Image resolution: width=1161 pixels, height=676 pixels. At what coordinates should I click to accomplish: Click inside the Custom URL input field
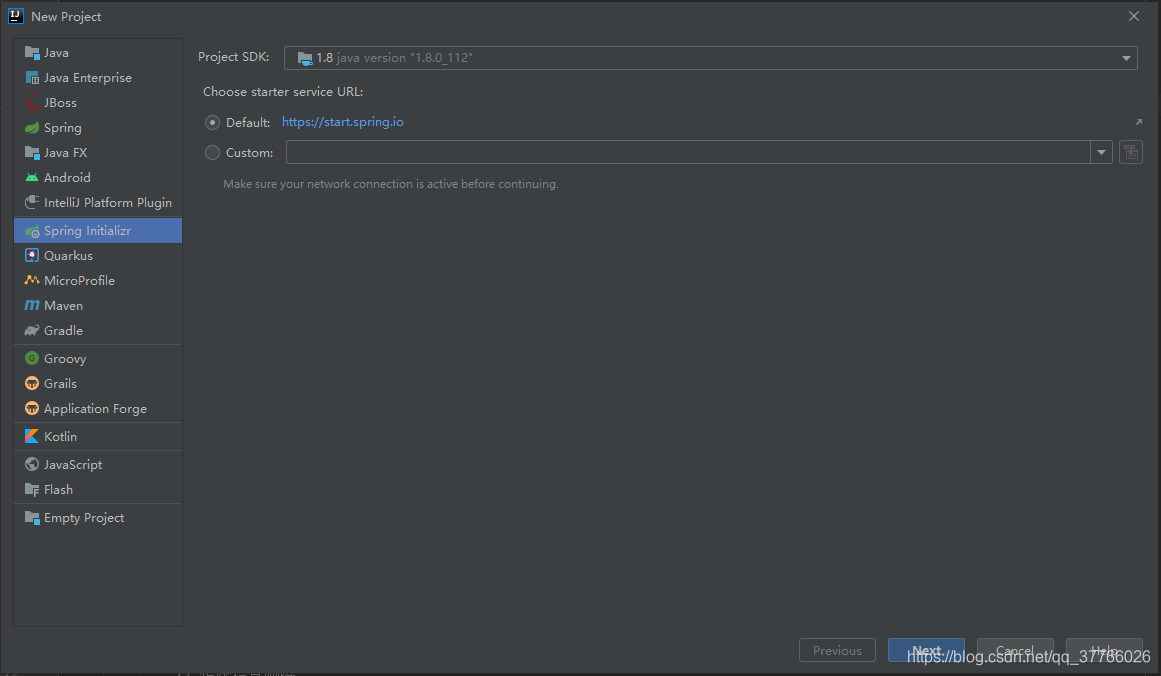[x=690, y=152]
